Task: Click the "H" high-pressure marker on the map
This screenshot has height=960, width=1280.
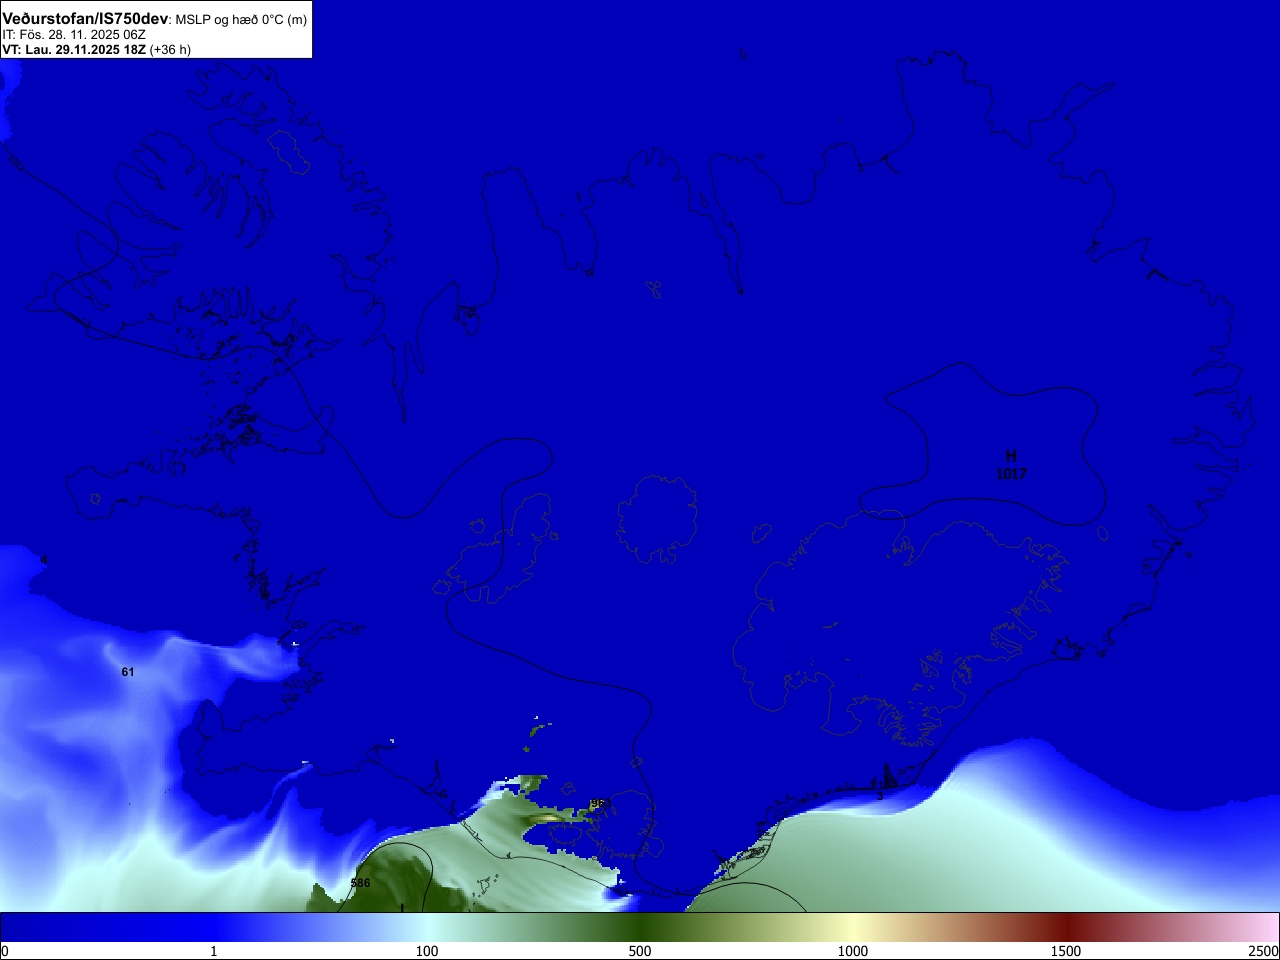Action: click(1011, 456)
